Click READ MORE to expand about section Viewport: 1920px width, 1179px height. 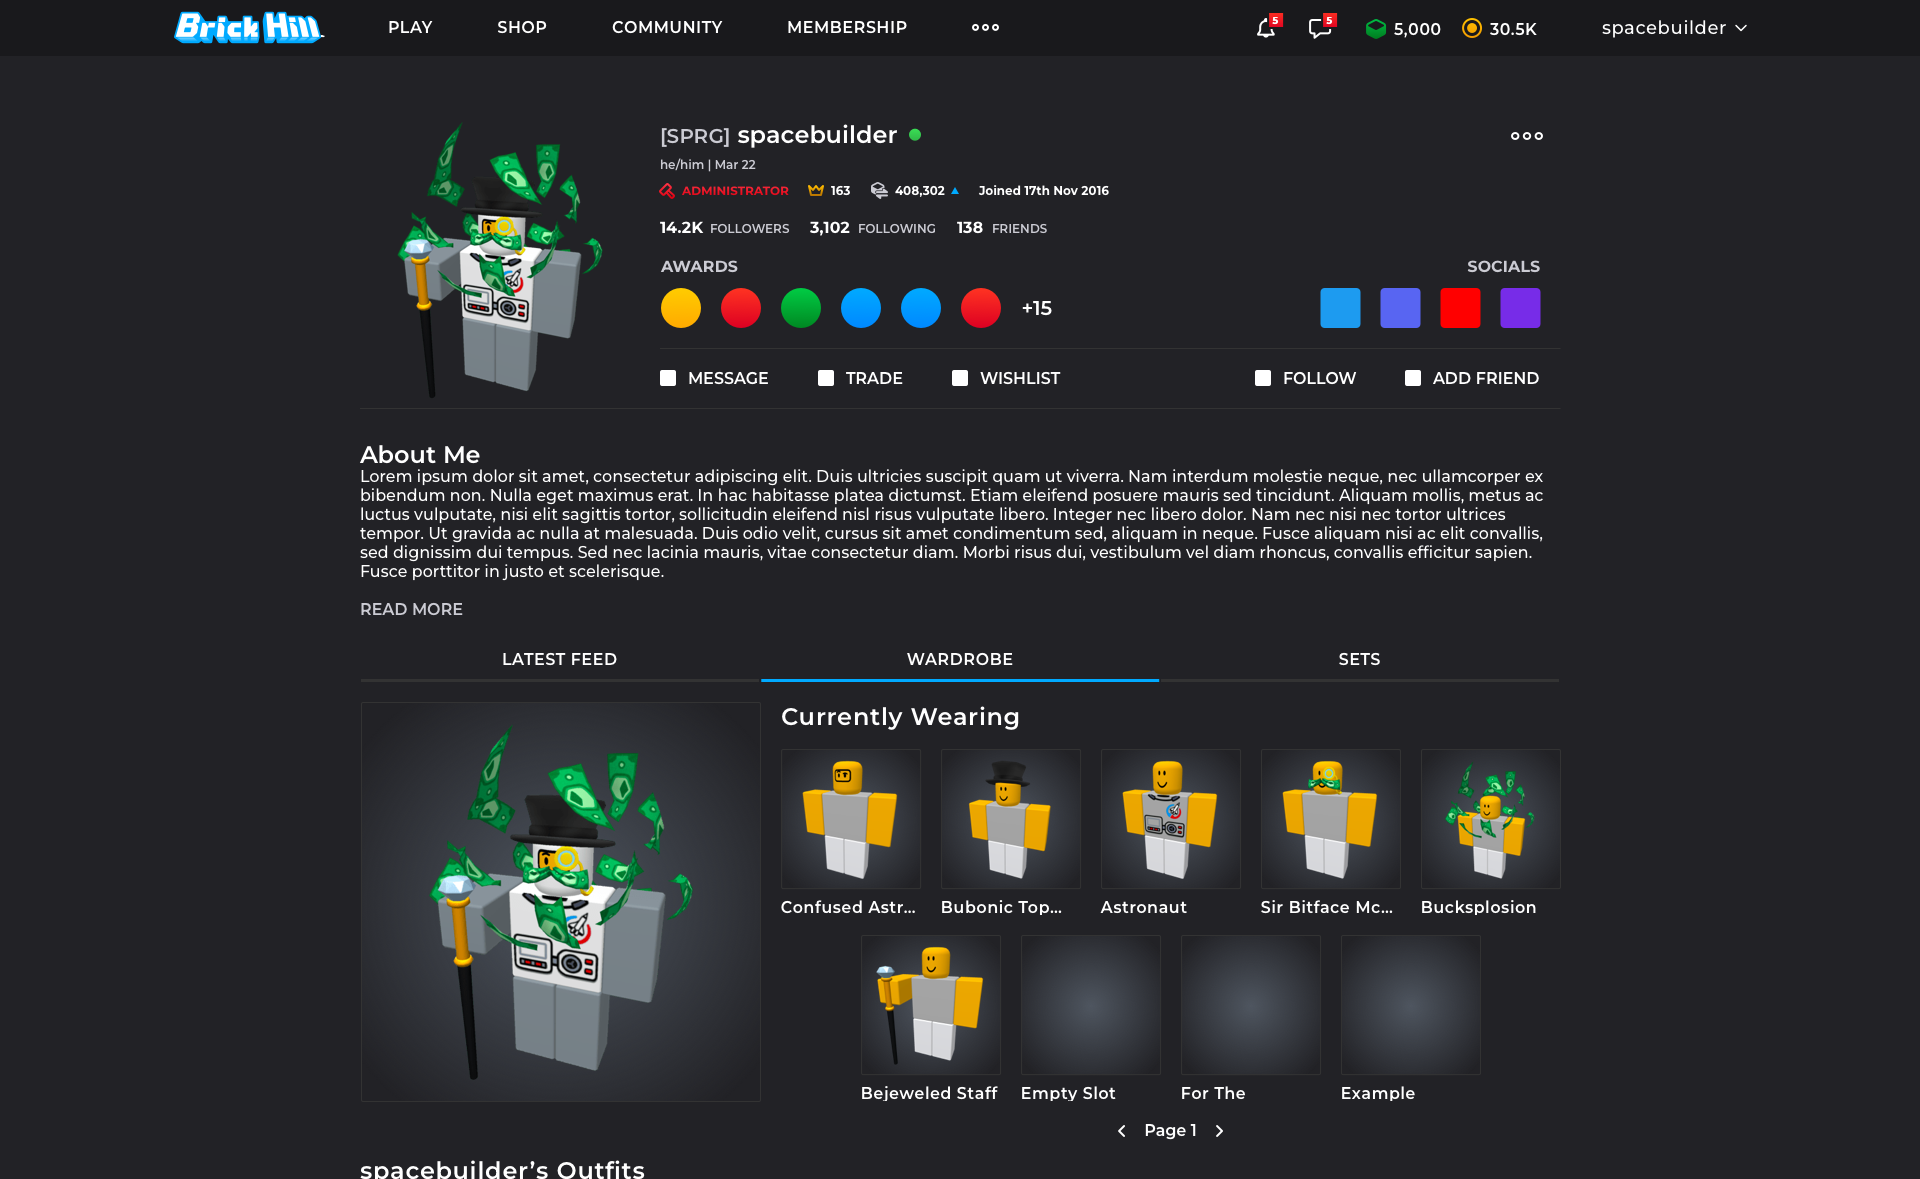click(x=410, y=609)
